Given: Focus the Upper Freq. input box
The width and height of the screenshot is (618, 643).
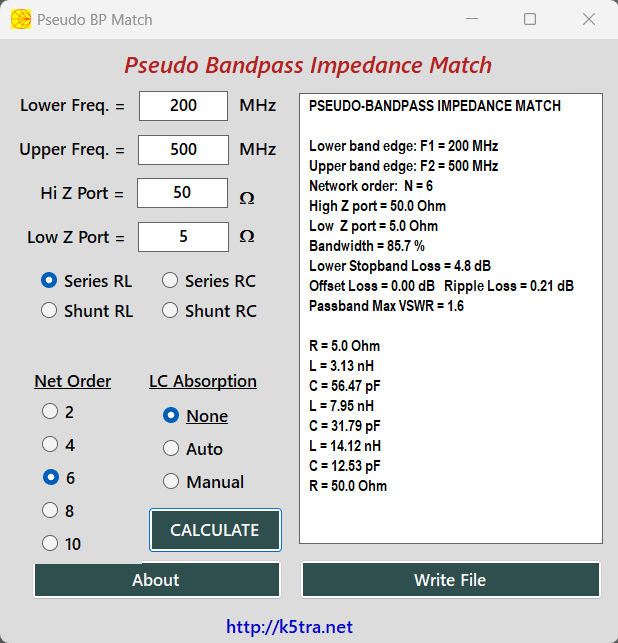Looking at the screenshot, I should 183,149.
